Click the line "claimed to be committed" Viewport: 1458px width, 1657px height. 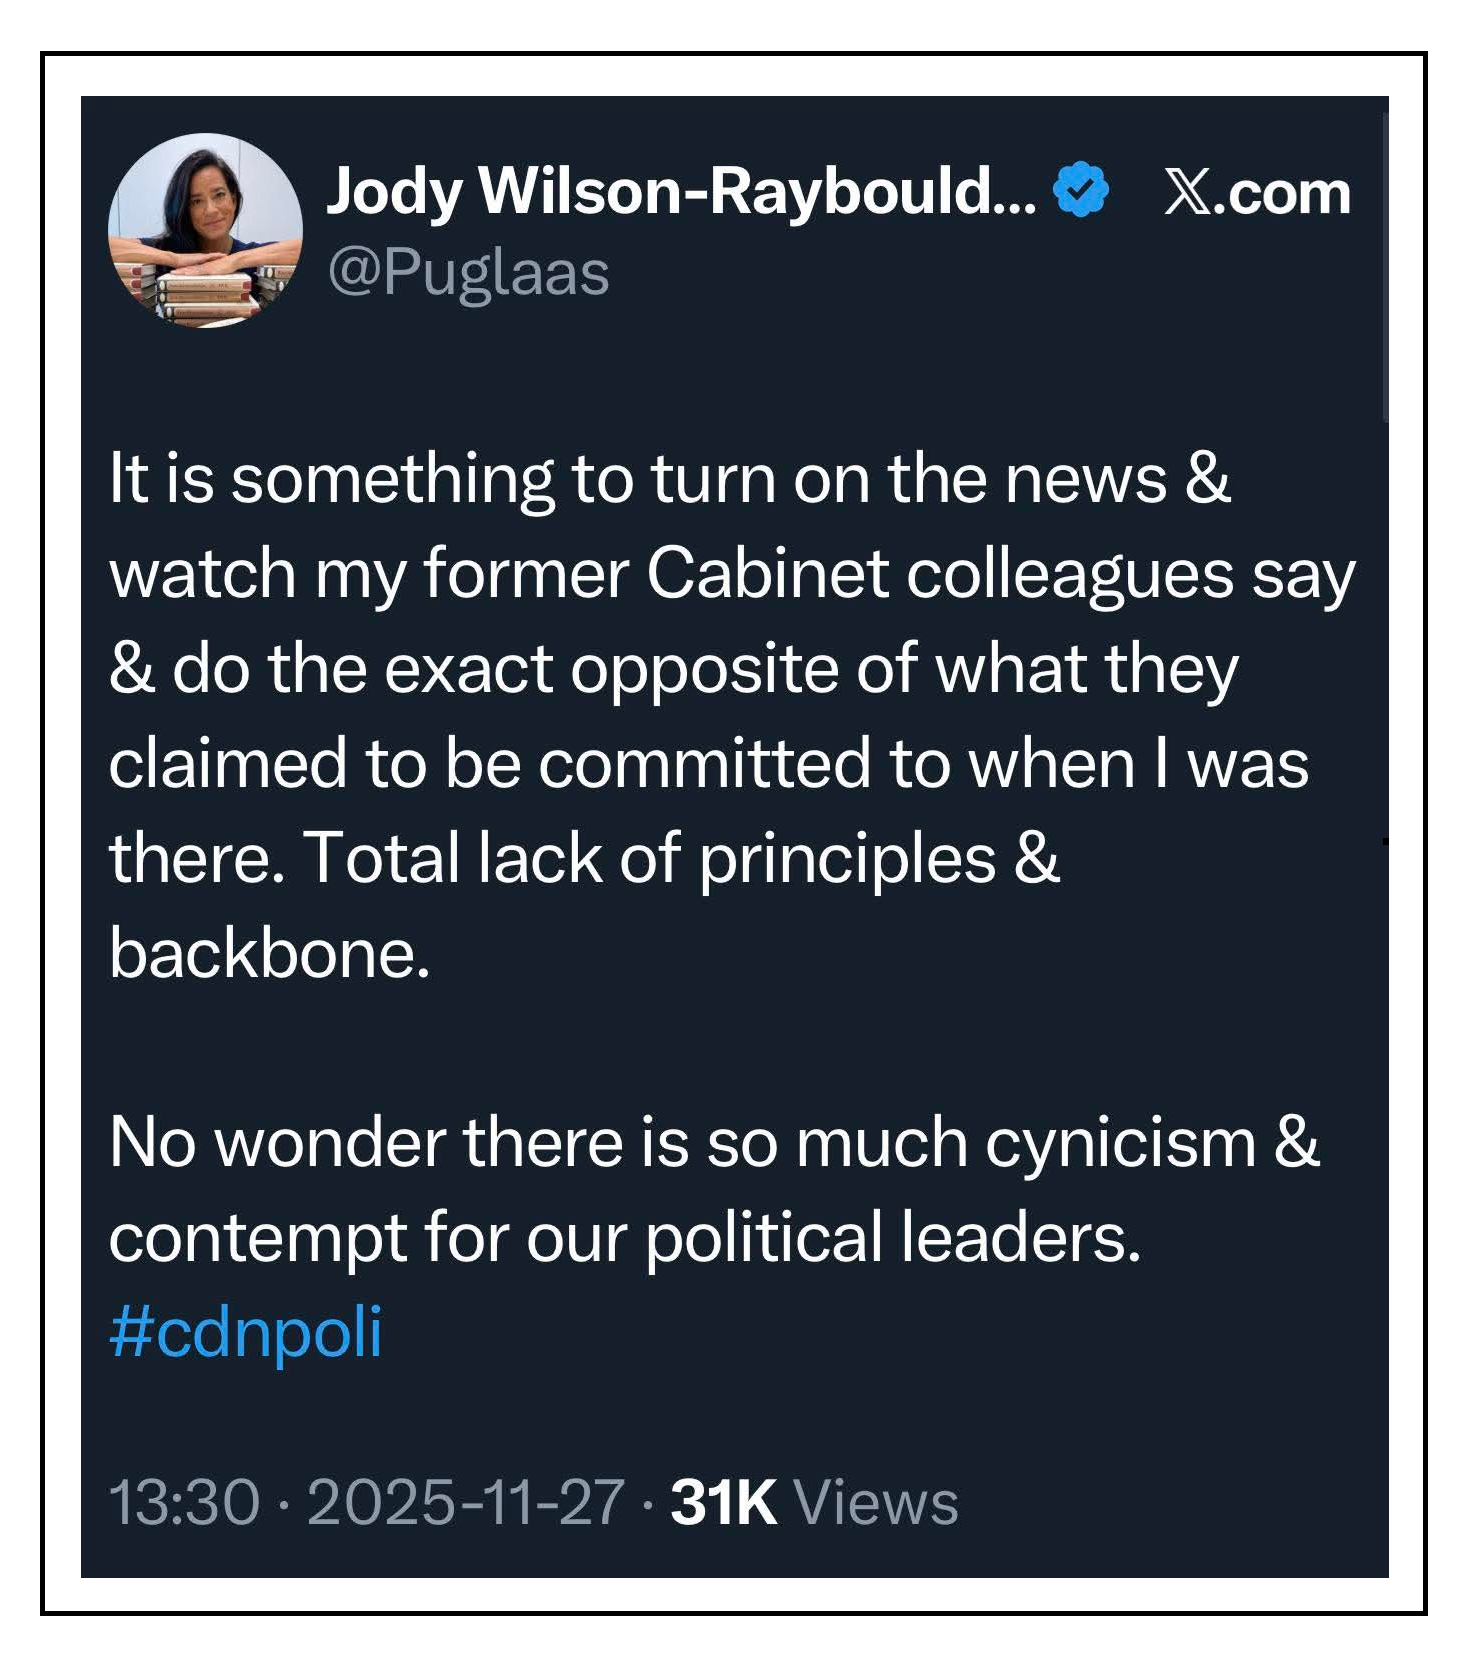coord(708,763)
